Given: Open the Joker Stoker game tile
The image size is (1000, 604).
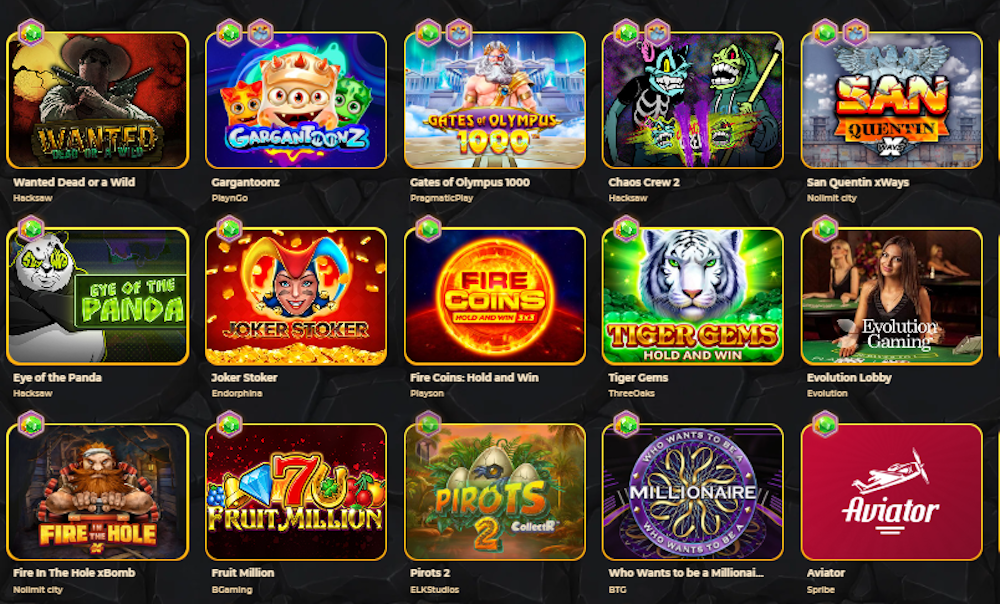Looking at the screenshot, I should (x=296, y=296).
